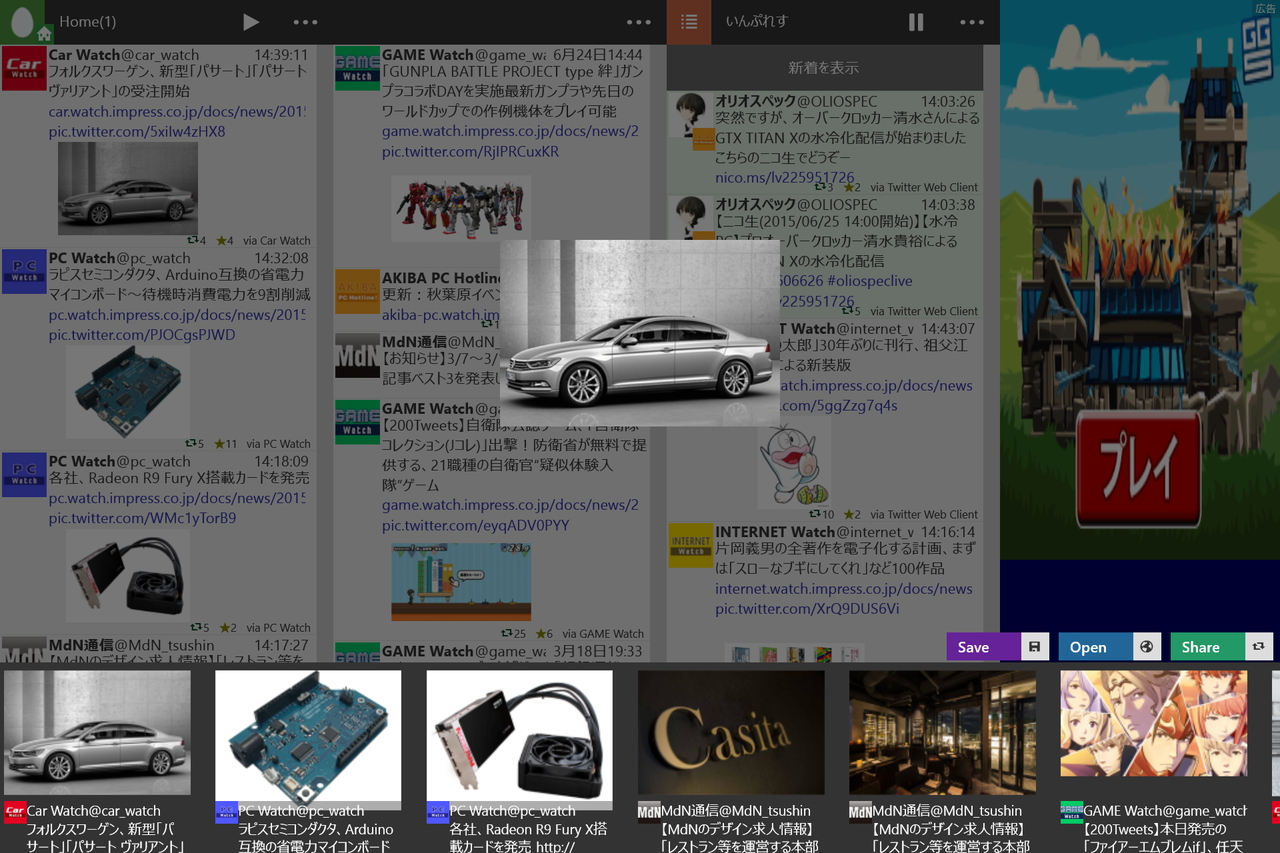
Task: Open the Gunpla robots image in GAME Watch tweet
Action: 461,208
